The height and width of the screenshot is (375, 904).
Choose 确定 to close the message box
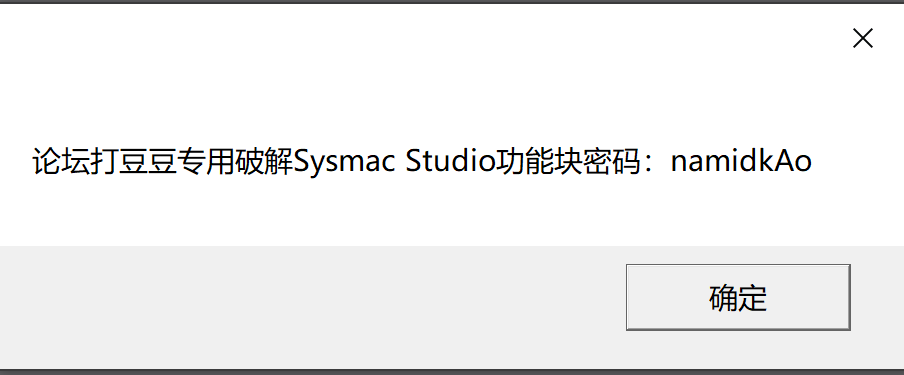pyautogui.click(x=738, y=297)
